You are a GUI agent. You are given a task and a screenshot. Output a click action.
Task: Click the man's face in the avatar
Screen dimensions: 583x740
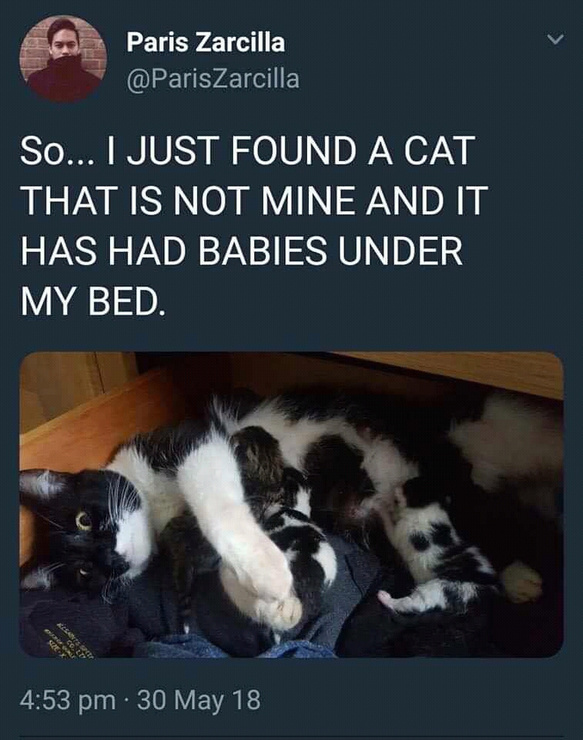[63, 41]
